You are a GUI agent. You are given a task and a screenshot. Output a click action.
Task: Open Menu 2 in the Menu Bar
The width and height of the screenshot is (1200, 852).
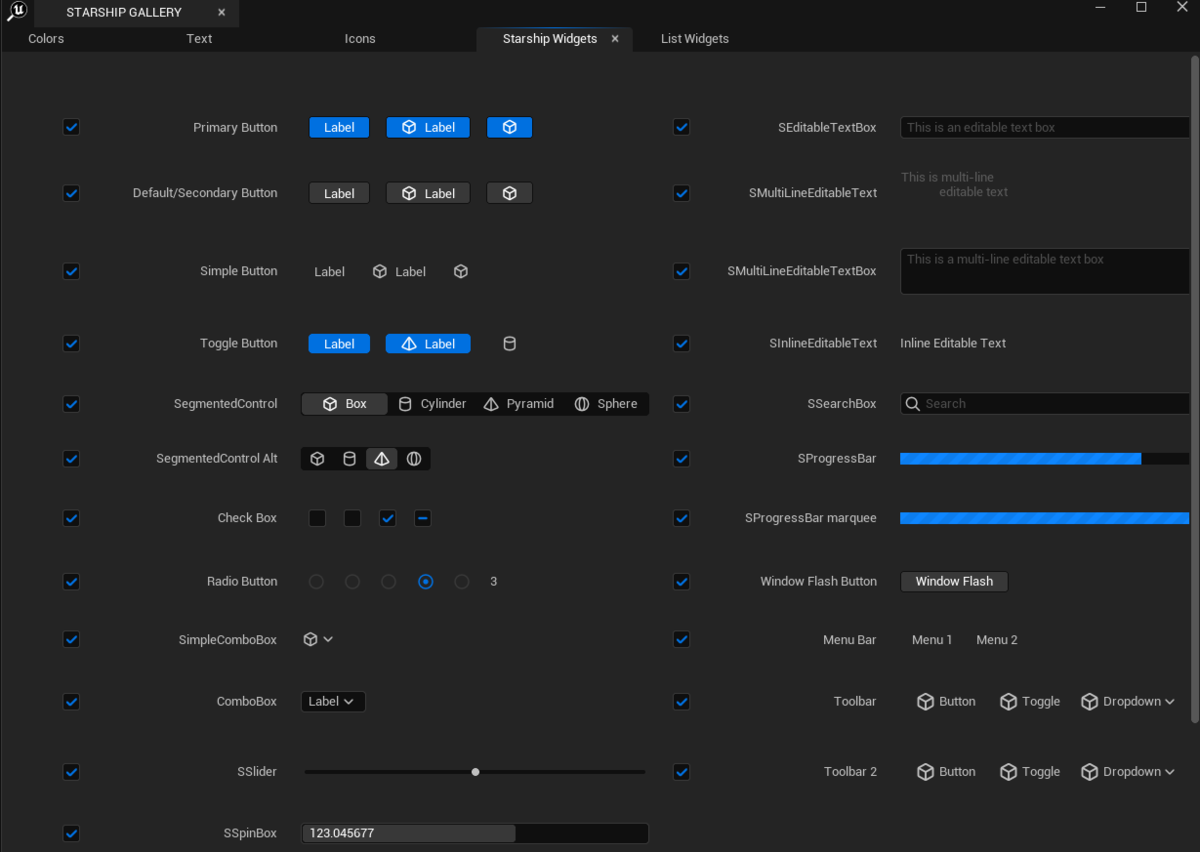997,640
